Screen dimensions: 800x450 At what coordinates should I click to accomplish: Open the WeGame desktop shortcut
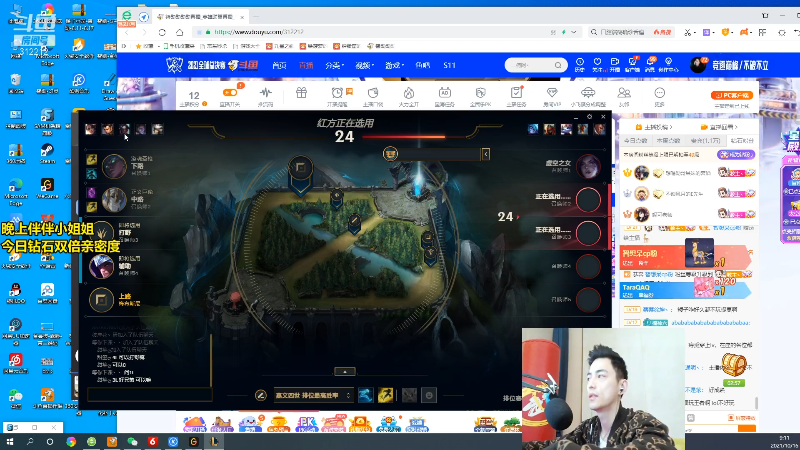(x=47, y=187)
